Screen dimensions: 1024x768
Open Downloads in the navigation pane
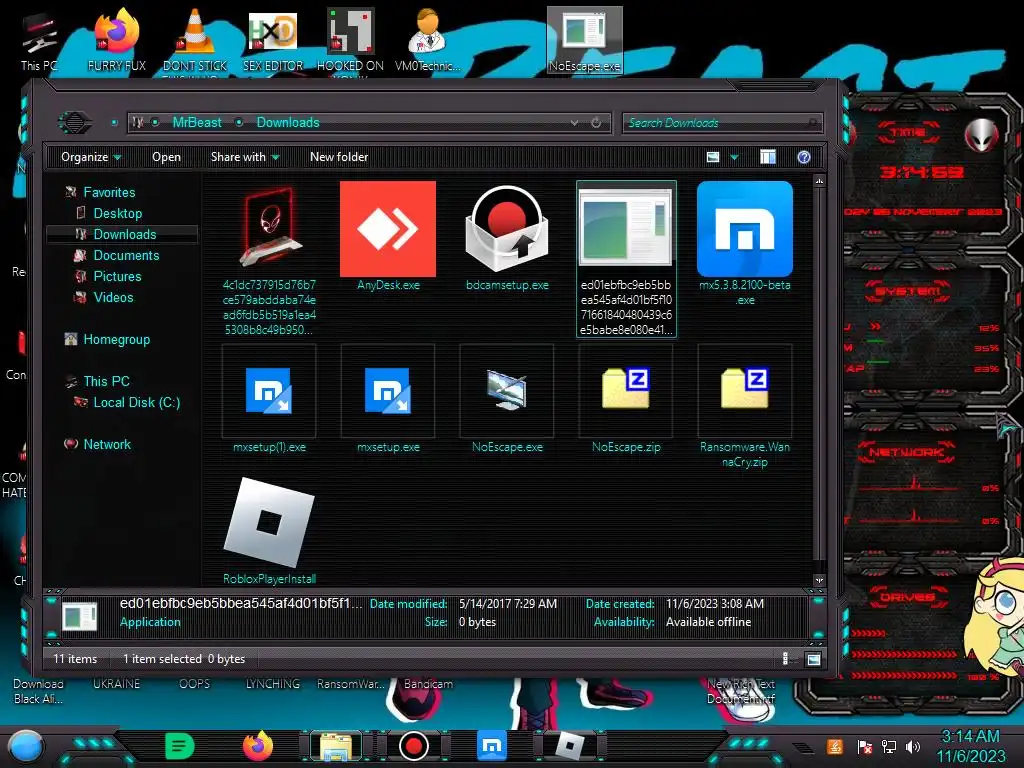pos(125,234)
